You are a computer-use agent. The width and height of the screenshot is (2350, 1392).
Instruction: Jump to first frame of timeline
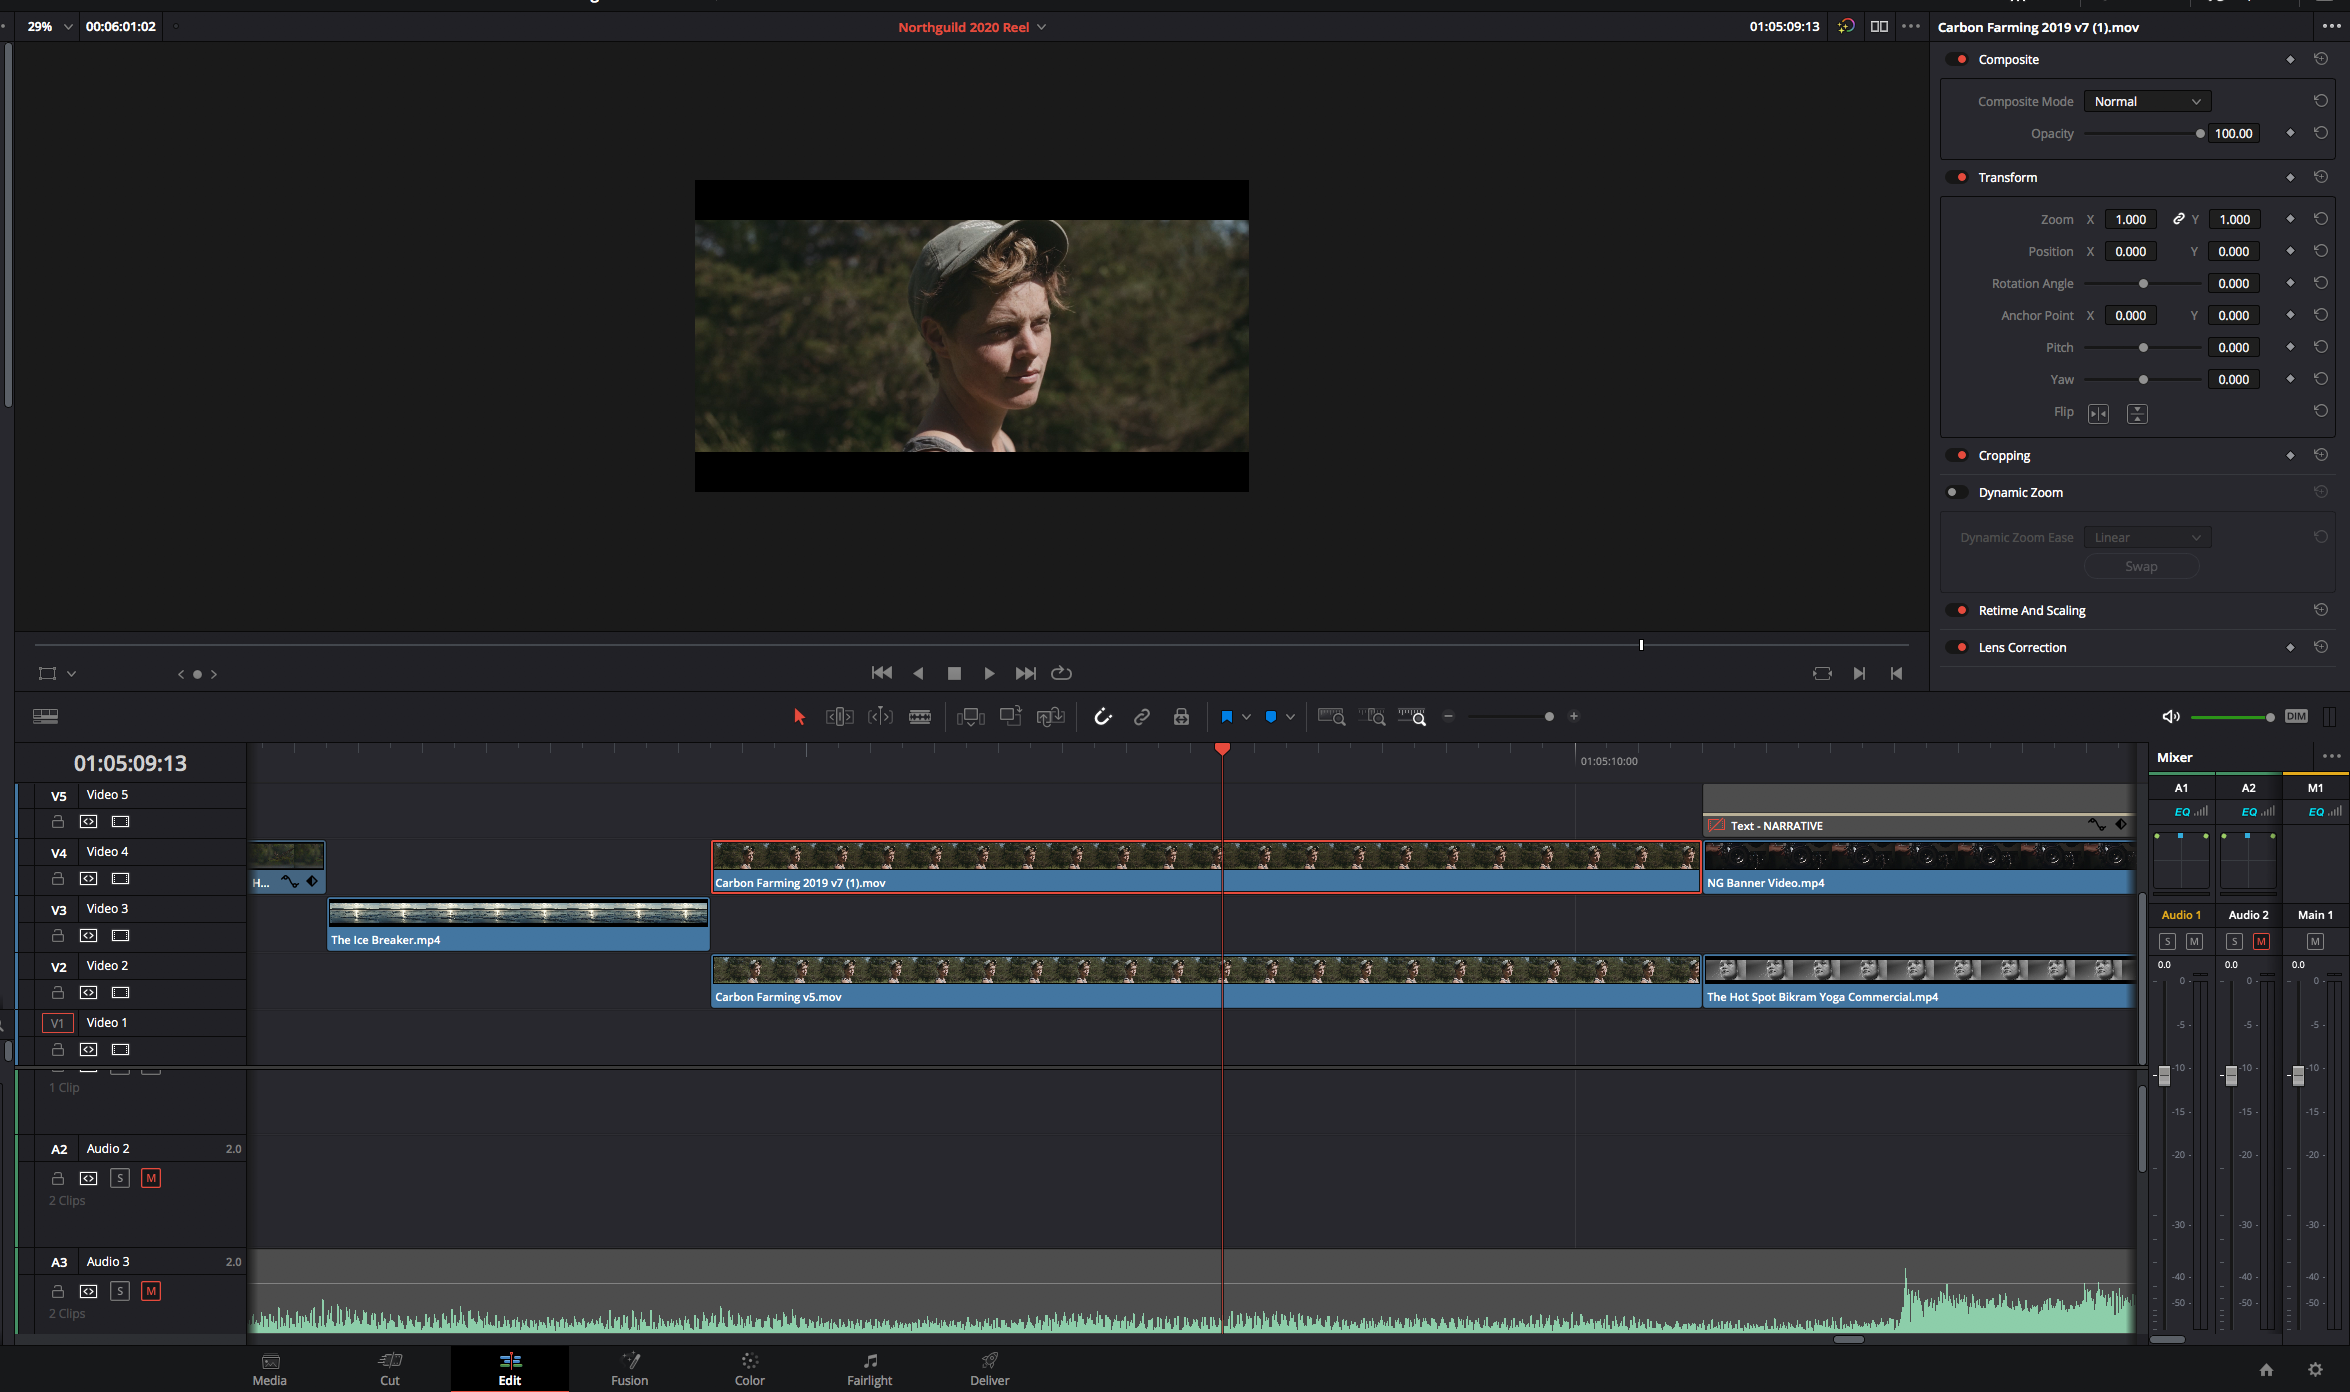pyautogui.click(x=882, y=673)
